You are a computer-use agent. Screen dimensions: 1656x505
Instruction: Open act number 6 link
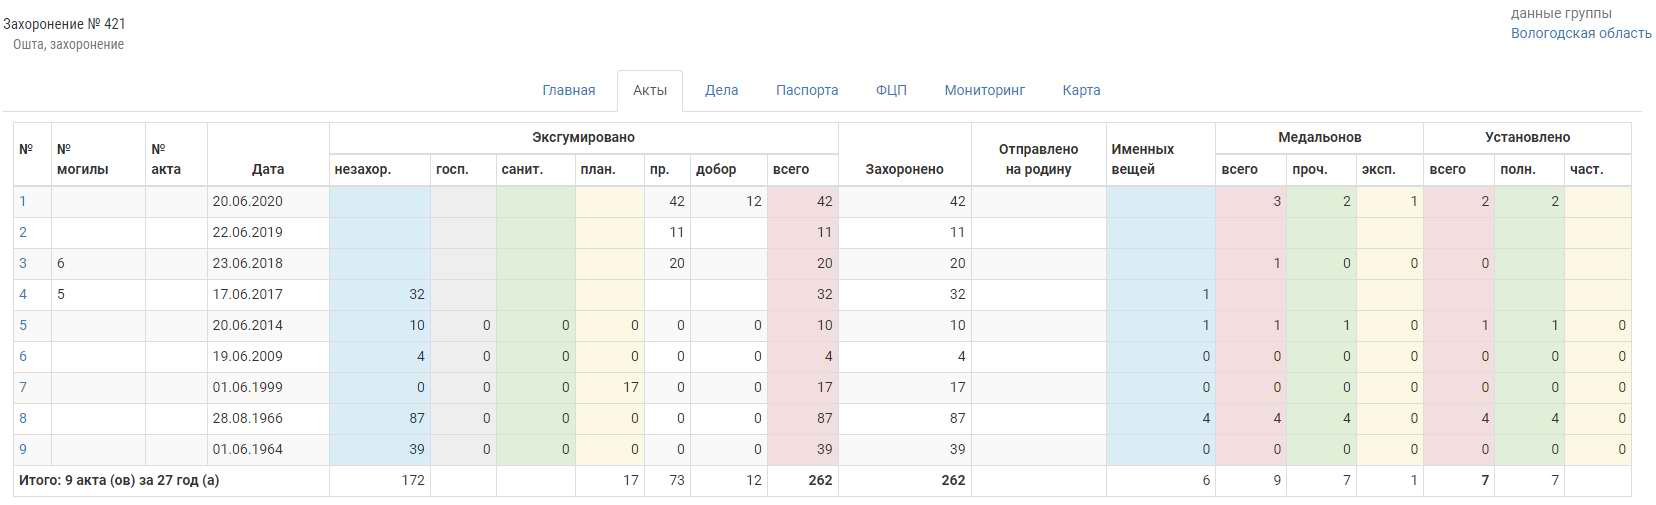pos(23,356)
